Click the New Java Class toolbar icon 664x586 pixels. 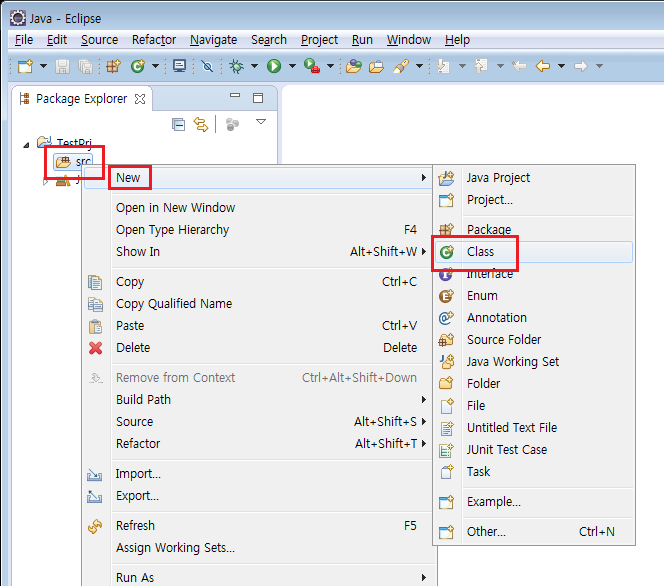(138, 66)
